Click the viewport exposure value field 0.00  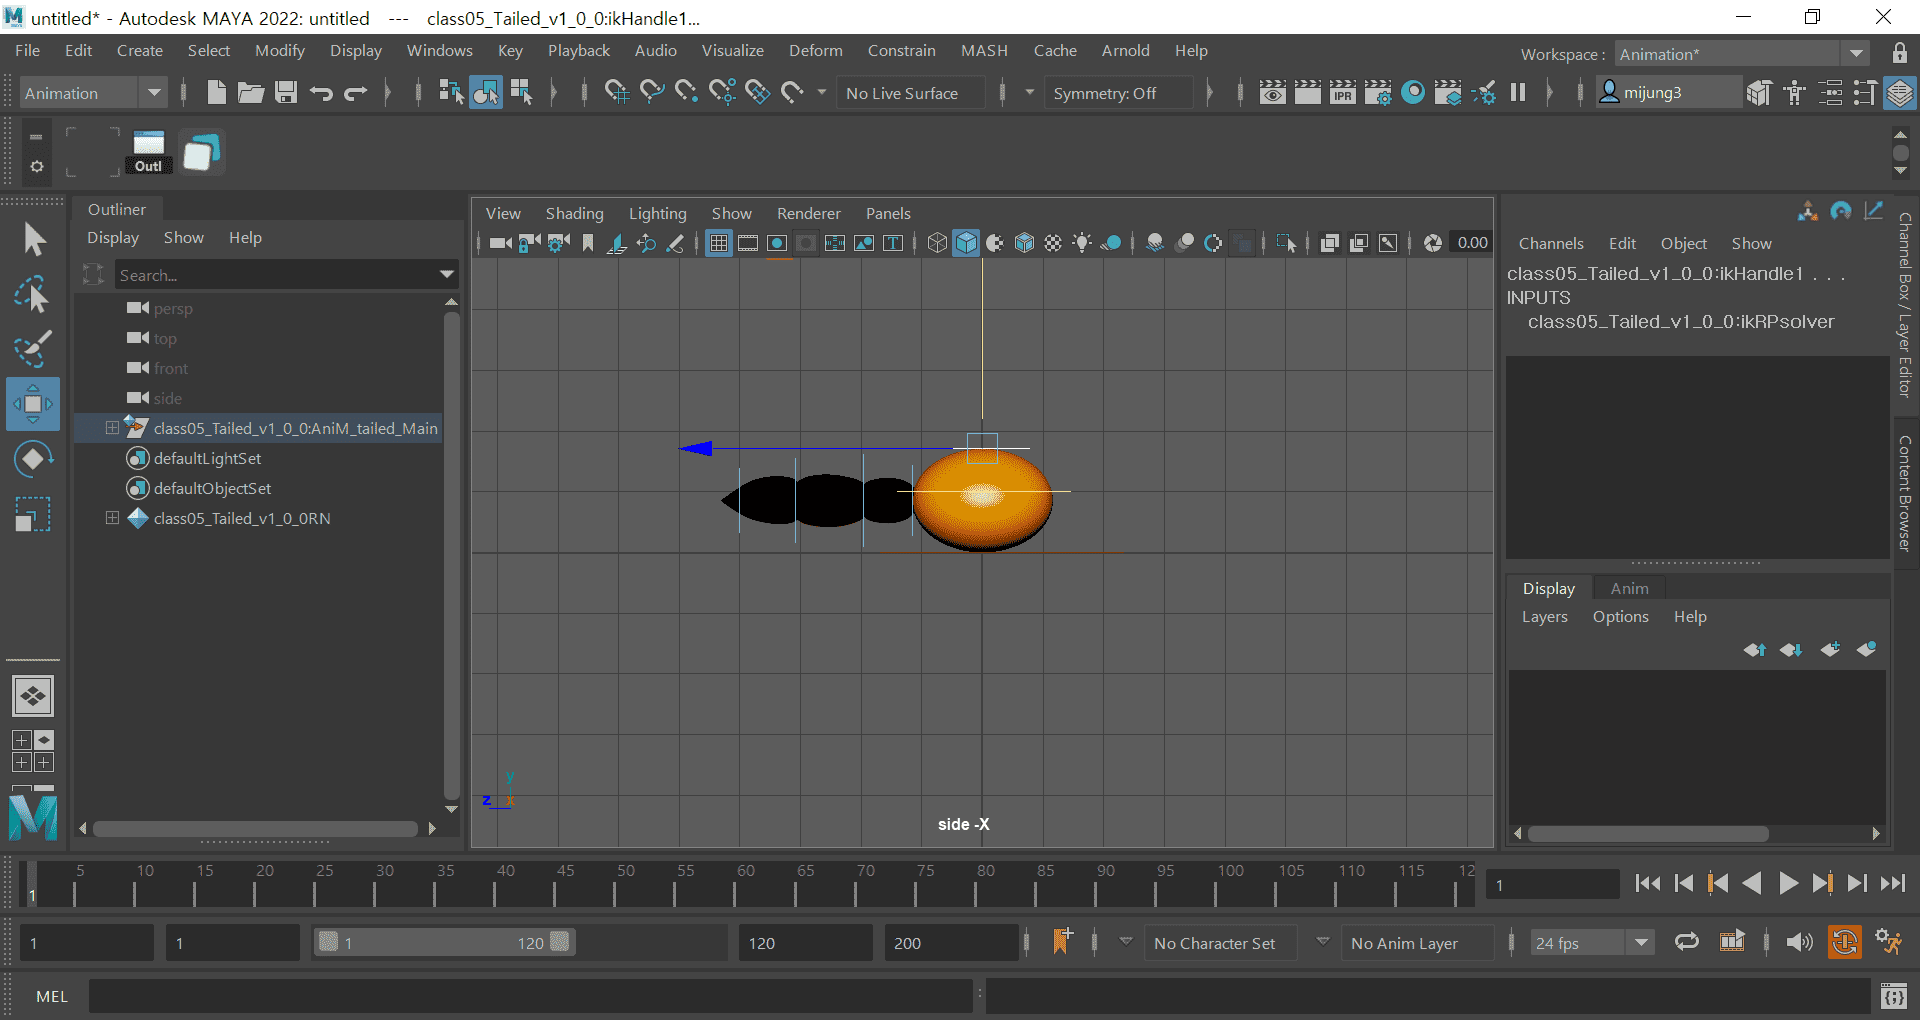1472,243
